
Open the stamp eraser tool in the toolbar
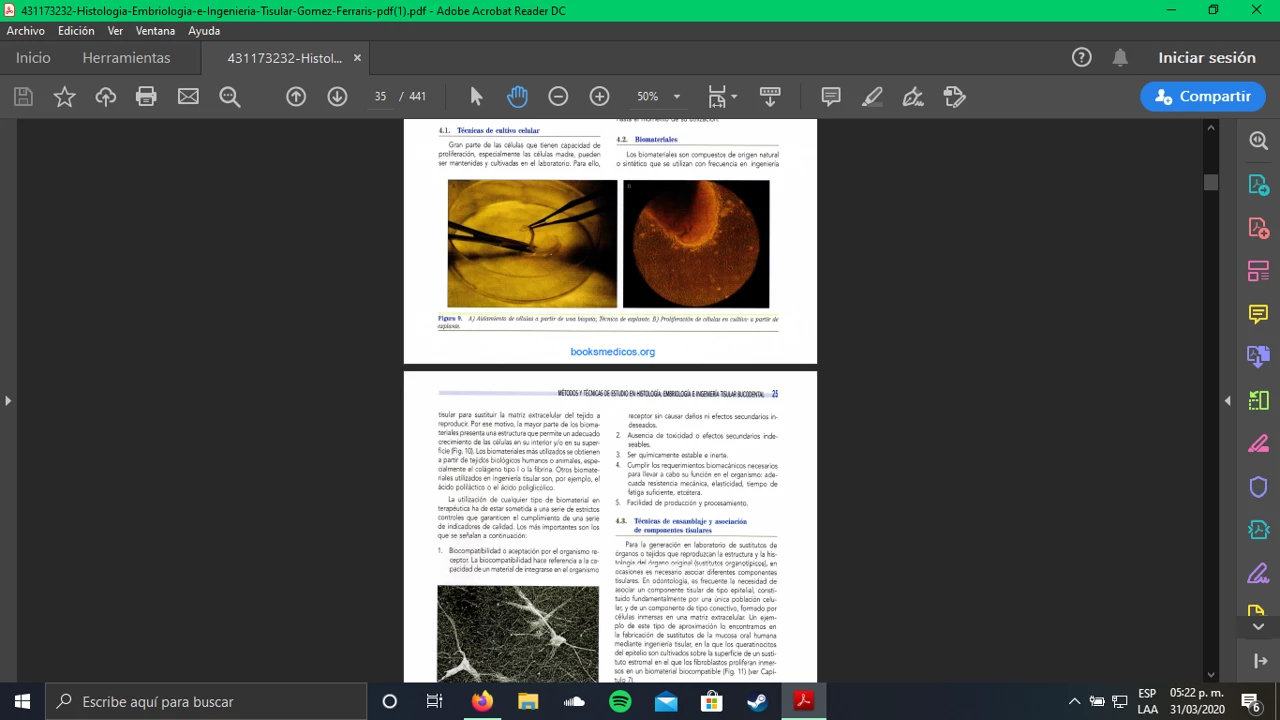pos(954,97)
